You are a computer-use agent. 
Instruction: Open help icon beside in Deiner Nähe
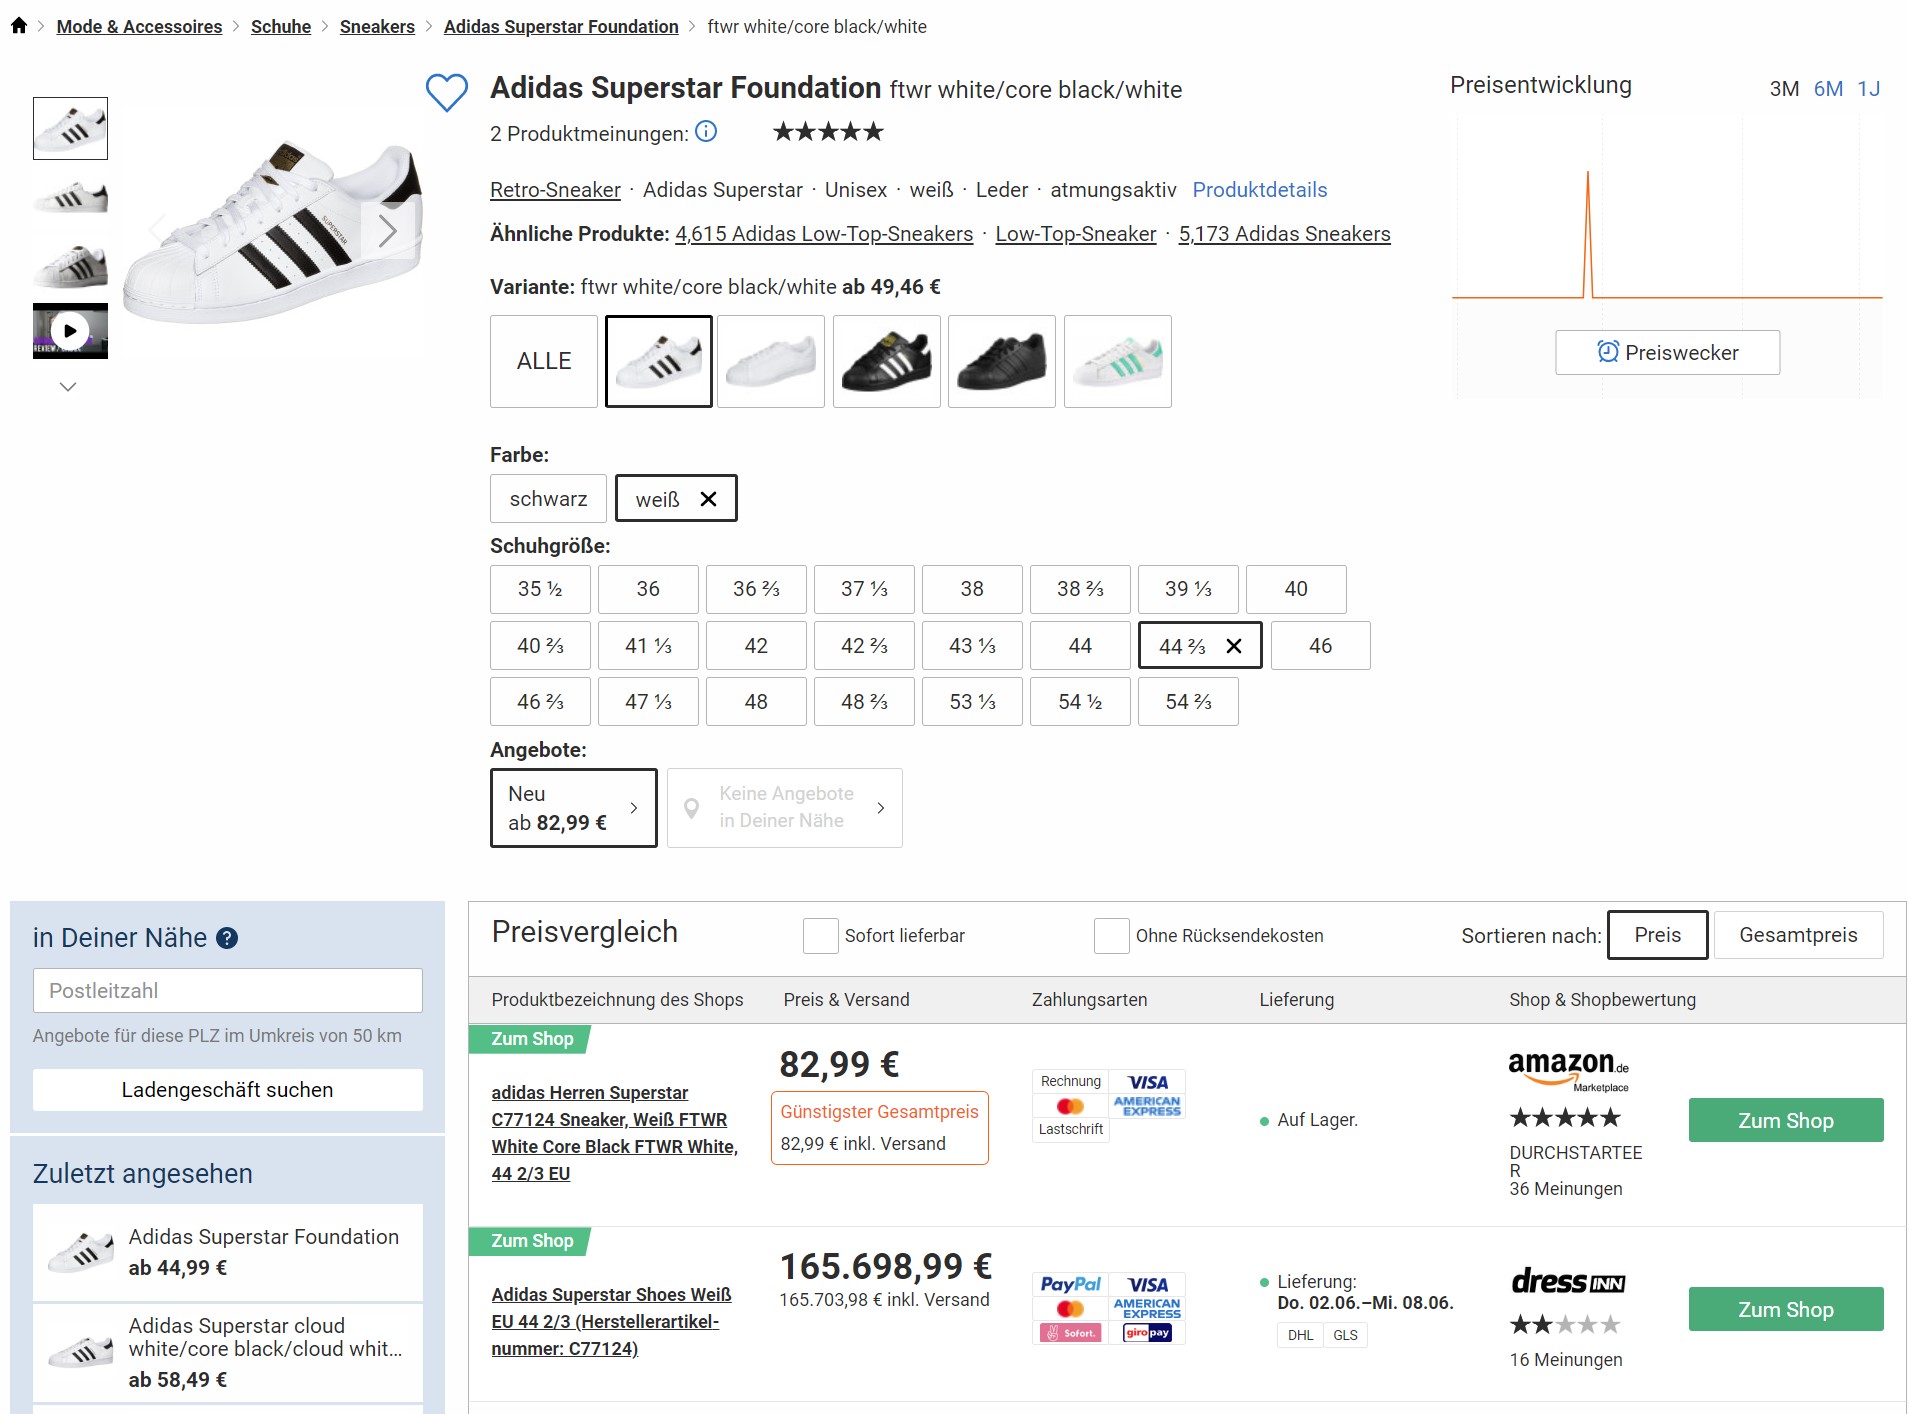(x=227, y=938)
